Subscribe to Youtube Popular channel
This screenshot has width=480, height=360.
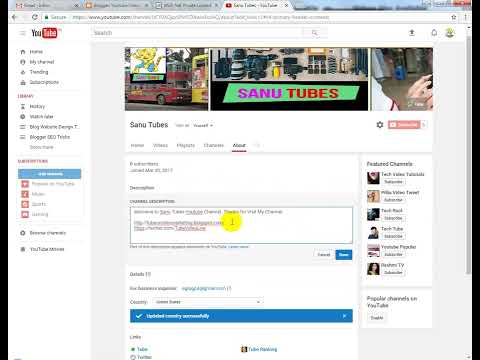click(393, 254)
